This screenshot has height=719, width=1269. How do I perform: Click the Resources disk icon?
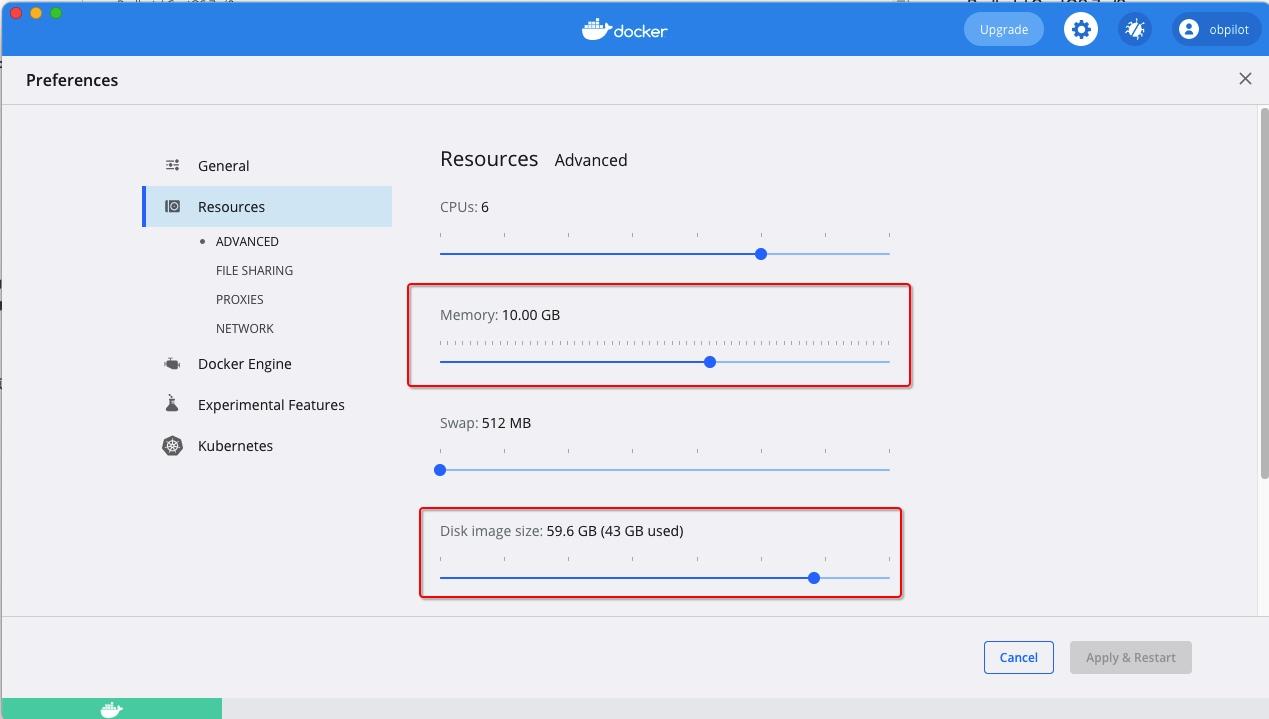(x=173, y=207)
